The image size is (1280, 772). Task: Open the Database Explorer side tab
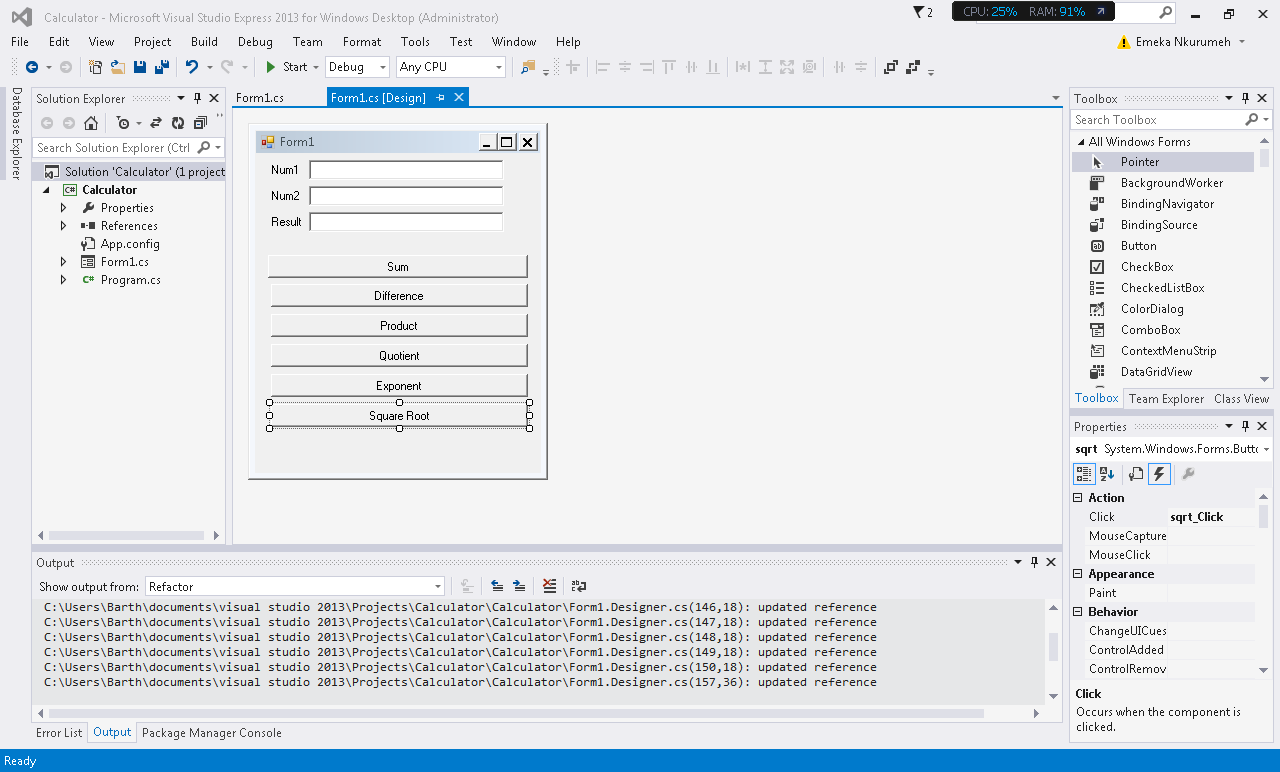[x=16, y=134]
